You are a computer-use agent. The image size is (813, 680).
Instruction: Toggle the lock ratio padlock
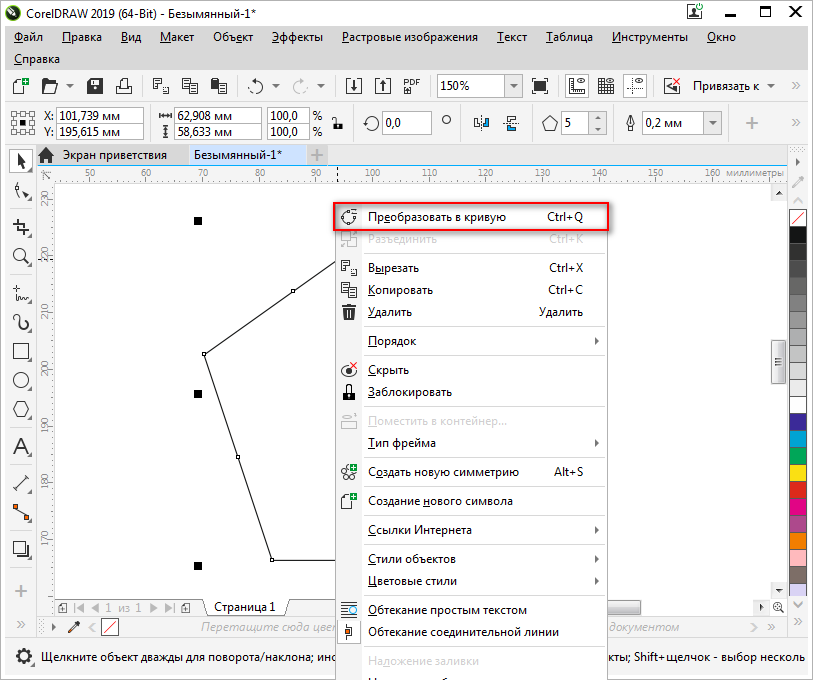tap(337, 124)
